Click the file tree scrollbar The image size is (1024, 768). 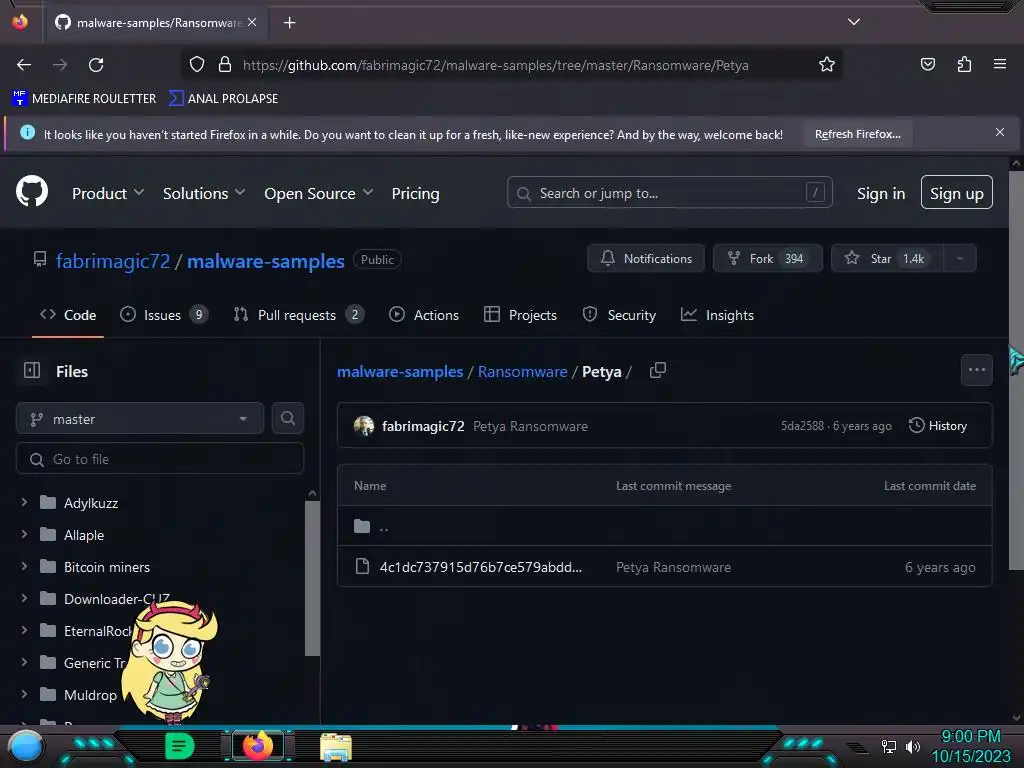312,578
